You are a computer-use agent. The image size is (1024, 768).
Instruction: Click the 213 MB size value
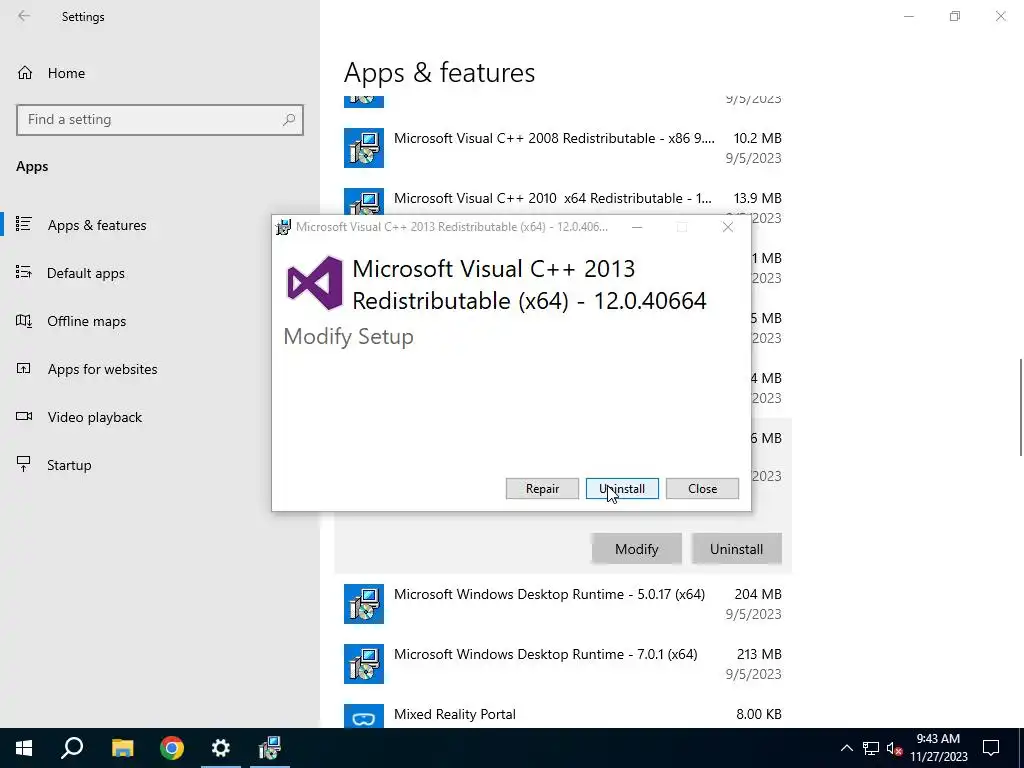click(758, 654)
